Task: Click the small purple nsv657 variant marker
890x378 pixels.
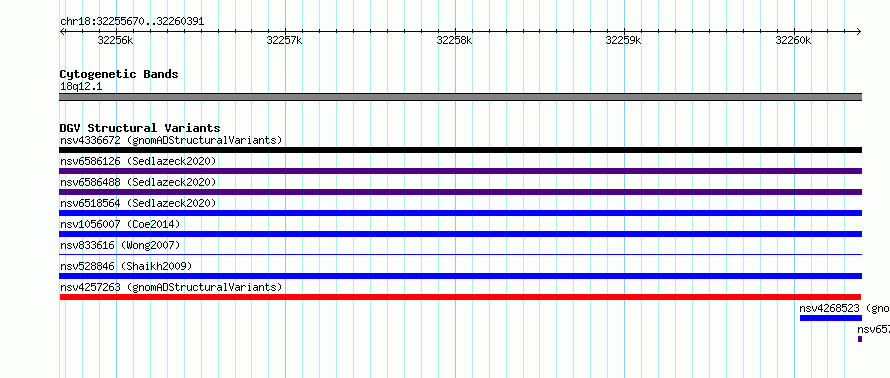Action: pyautogui.click(x=860, y=339)
